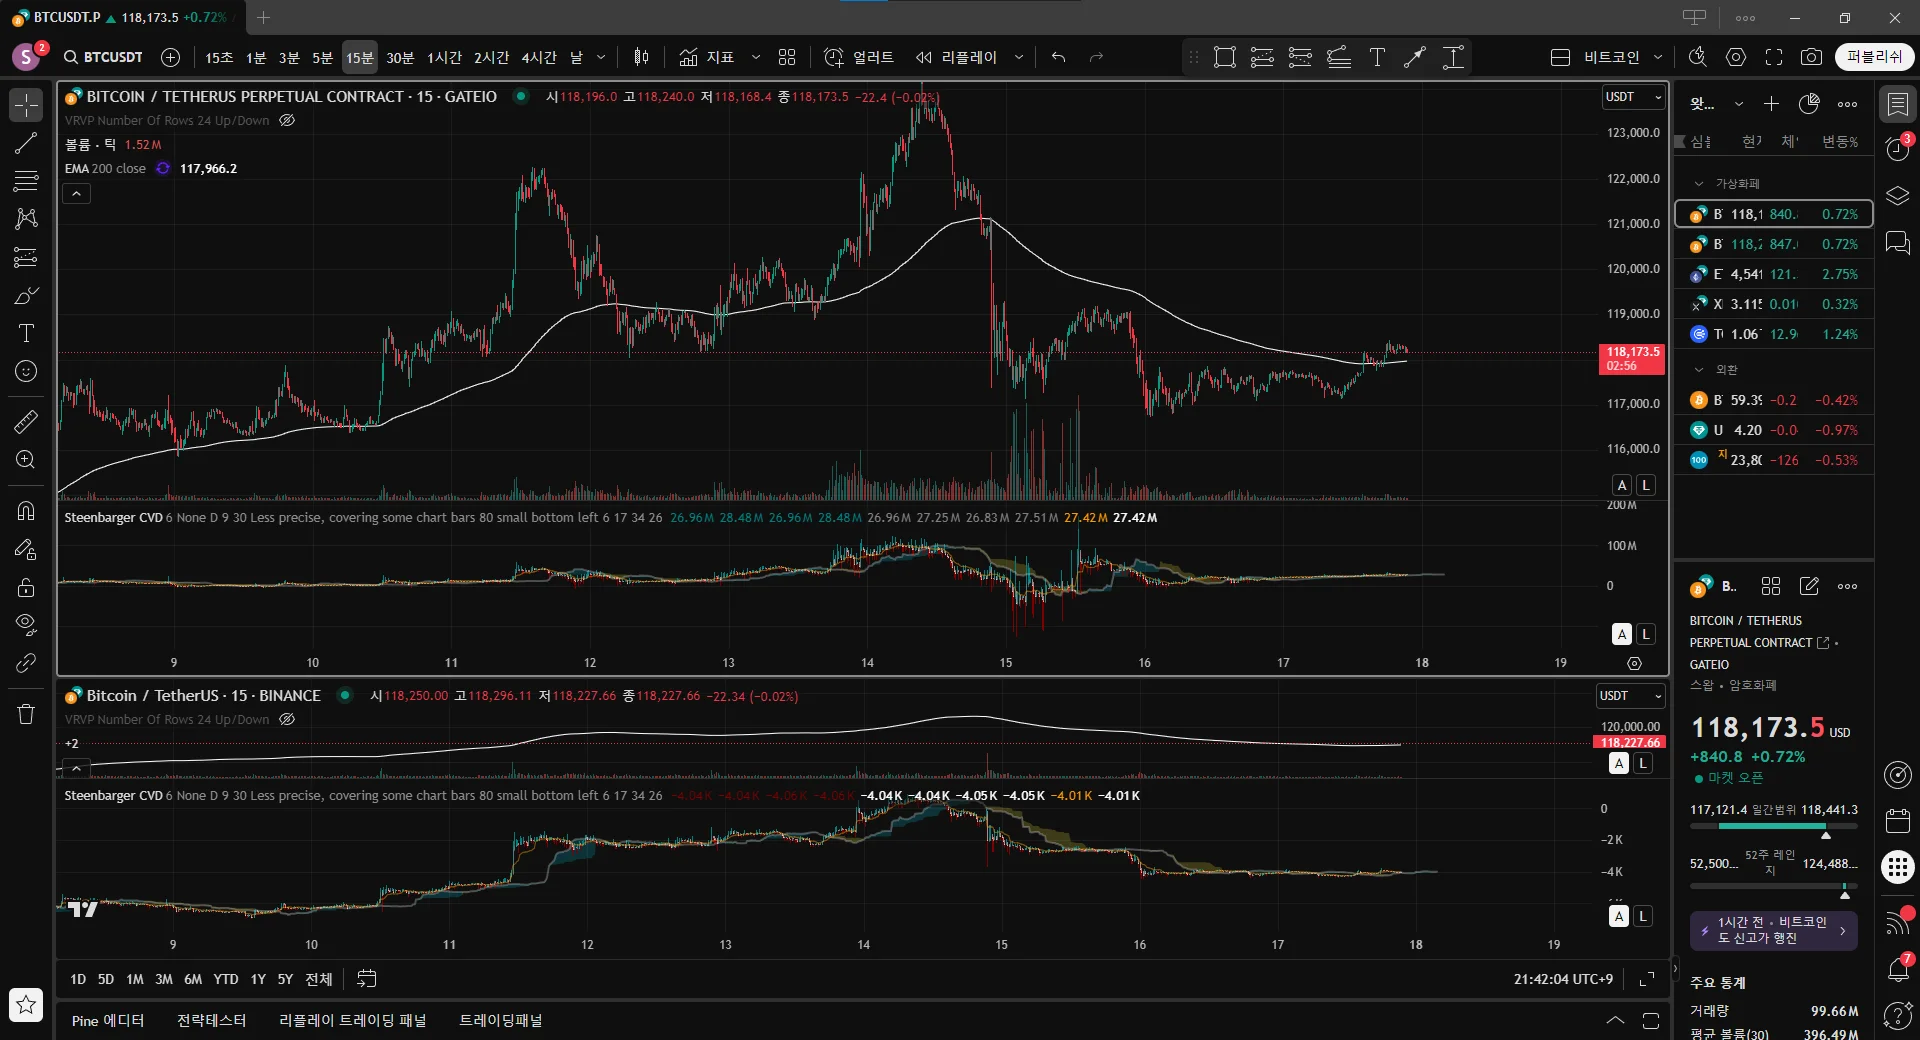Image resolution: width=1920 pixels, height=1040 pixels.
Task: Collapse the GATEIO chart indicator legend
Action: pyautogui.click(x=76, y=193)
